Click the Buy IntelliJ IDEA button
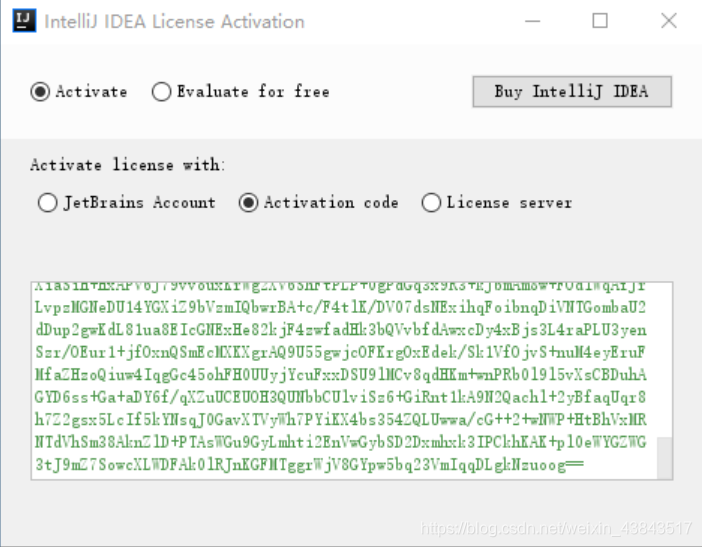The height and width of the screenshot is (547, 702). (572, 92)
